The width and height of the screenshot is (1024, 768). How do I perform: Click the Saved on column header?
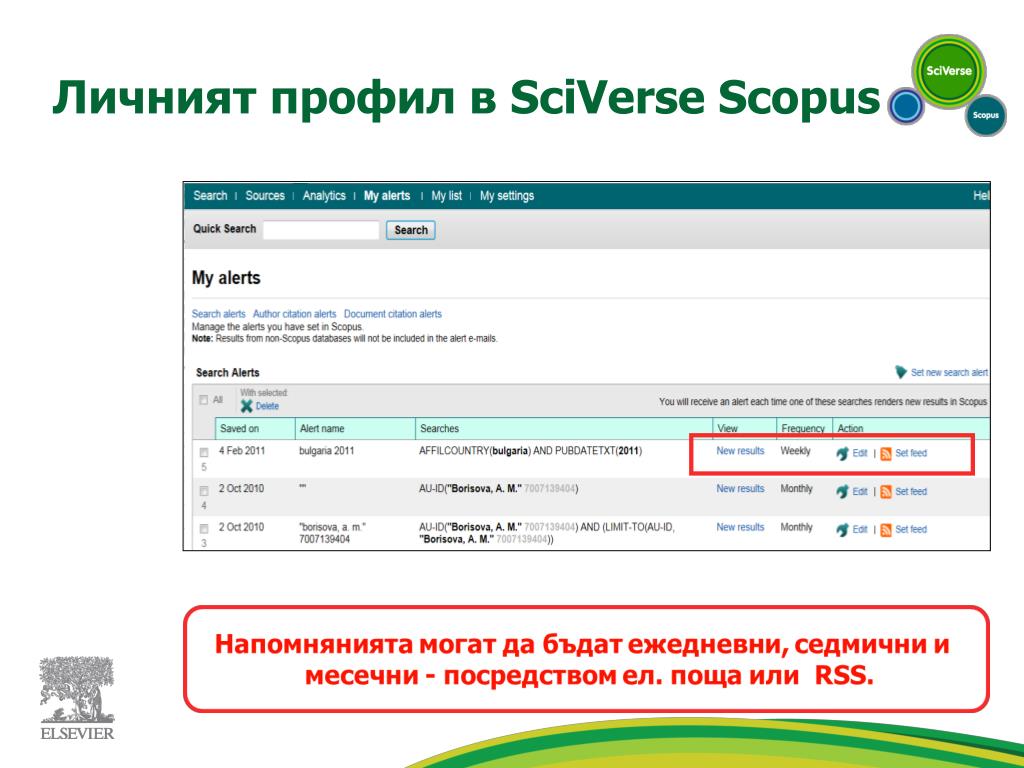255,428
